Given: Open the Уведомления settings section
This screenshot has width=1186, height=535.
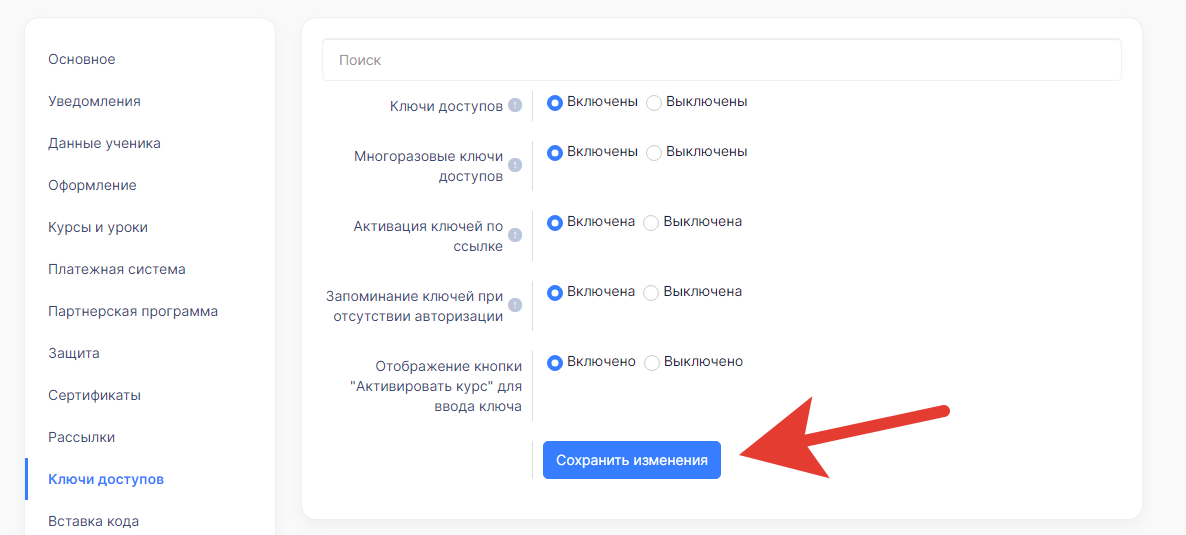Looking at the screenshot, I should pyautogui.click(x=95, y=101).
